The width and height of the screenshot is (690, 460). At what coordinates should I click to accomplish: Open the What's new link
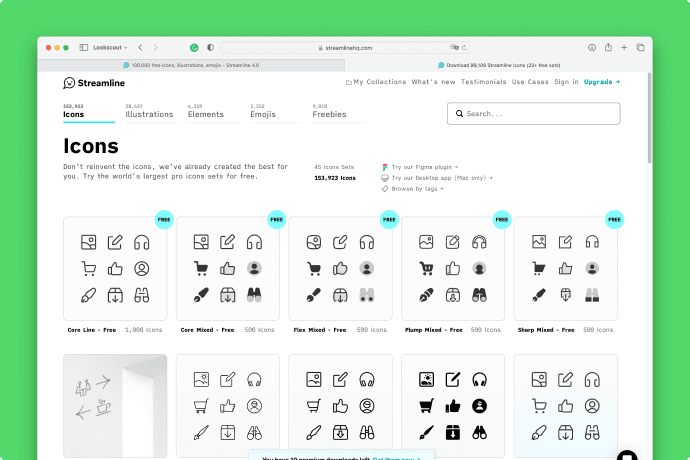click(433, 82)
